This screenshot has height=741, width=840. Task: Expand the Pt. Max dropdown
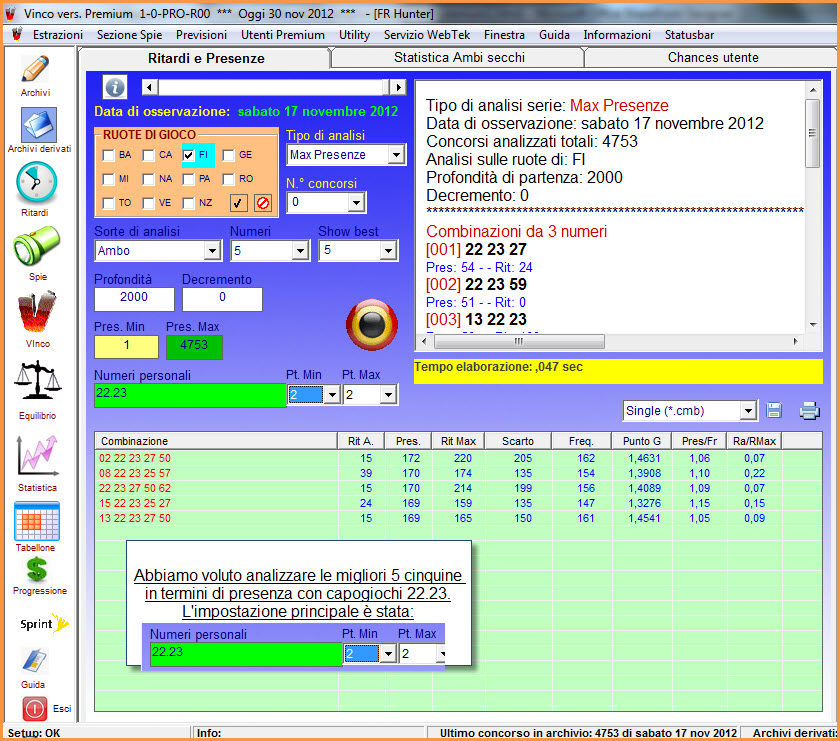click(x=388, y=395)
